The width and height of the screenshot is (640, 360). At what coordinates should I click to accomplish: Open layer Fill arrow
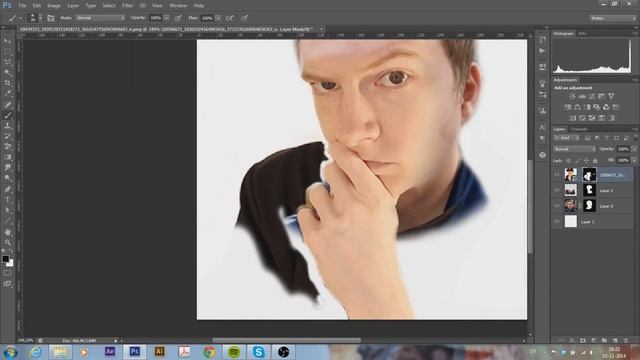point(634,160)
